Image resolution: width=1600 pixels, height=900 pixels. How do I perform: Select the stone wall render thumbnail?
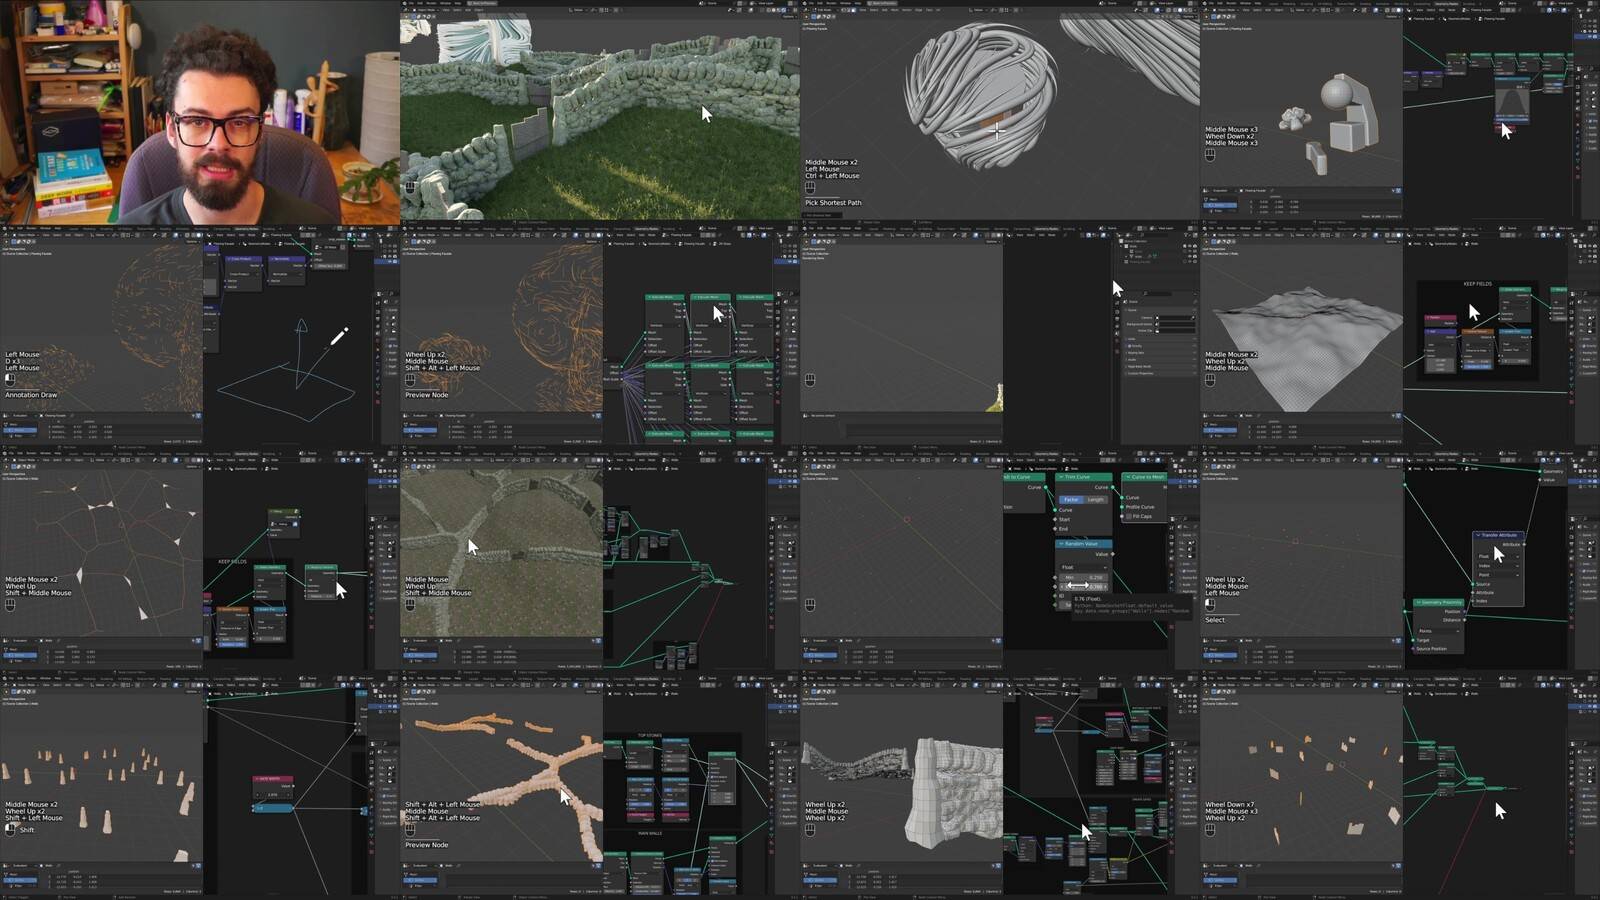click(600, 112)
